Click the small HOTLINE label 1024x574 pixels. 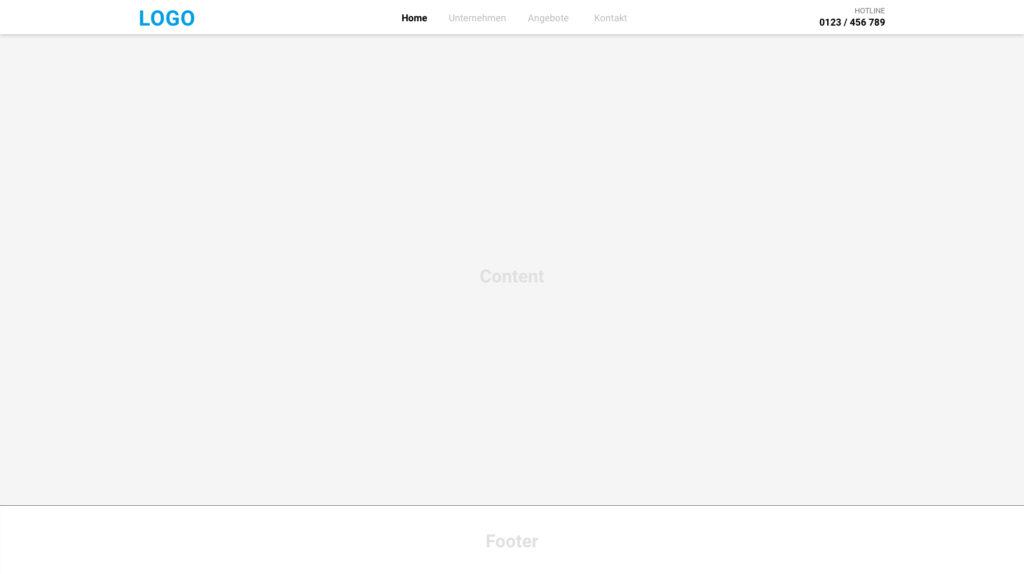[x=869, y=10]
